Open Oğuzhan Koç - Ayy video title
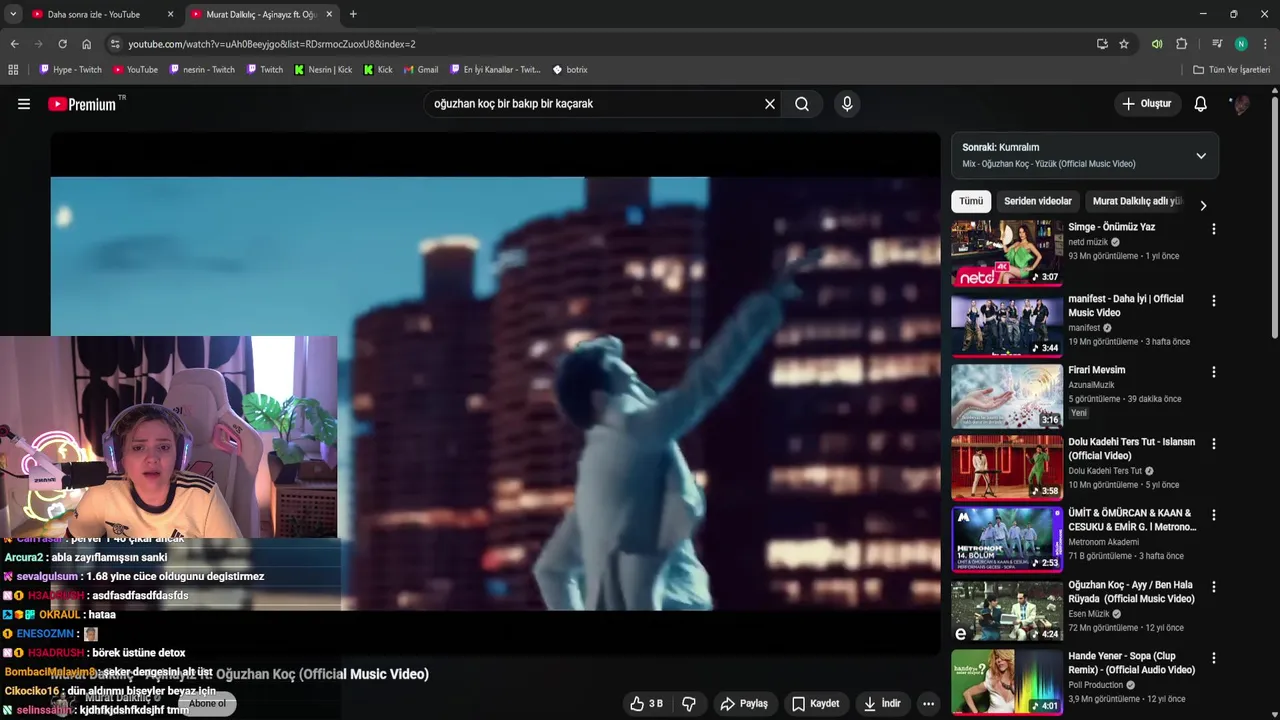 (x=1131, y=592)
